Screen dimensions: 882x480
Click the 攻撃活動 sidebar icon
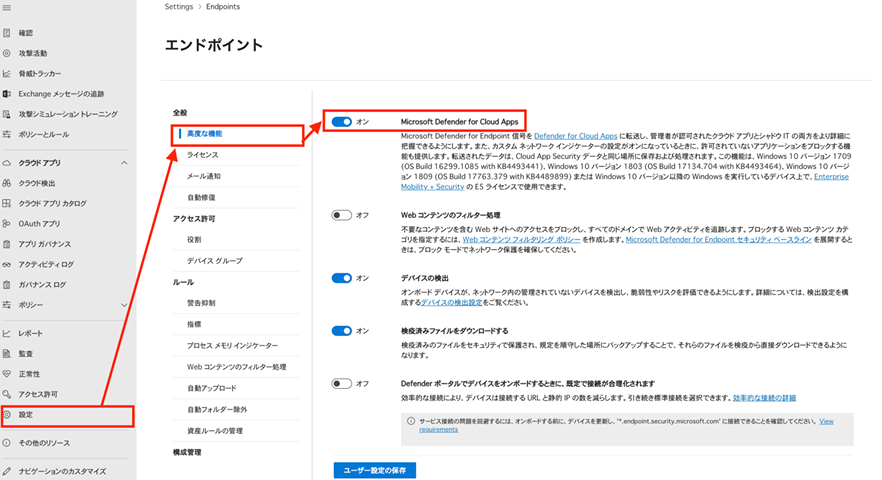[x=7, y=53]
